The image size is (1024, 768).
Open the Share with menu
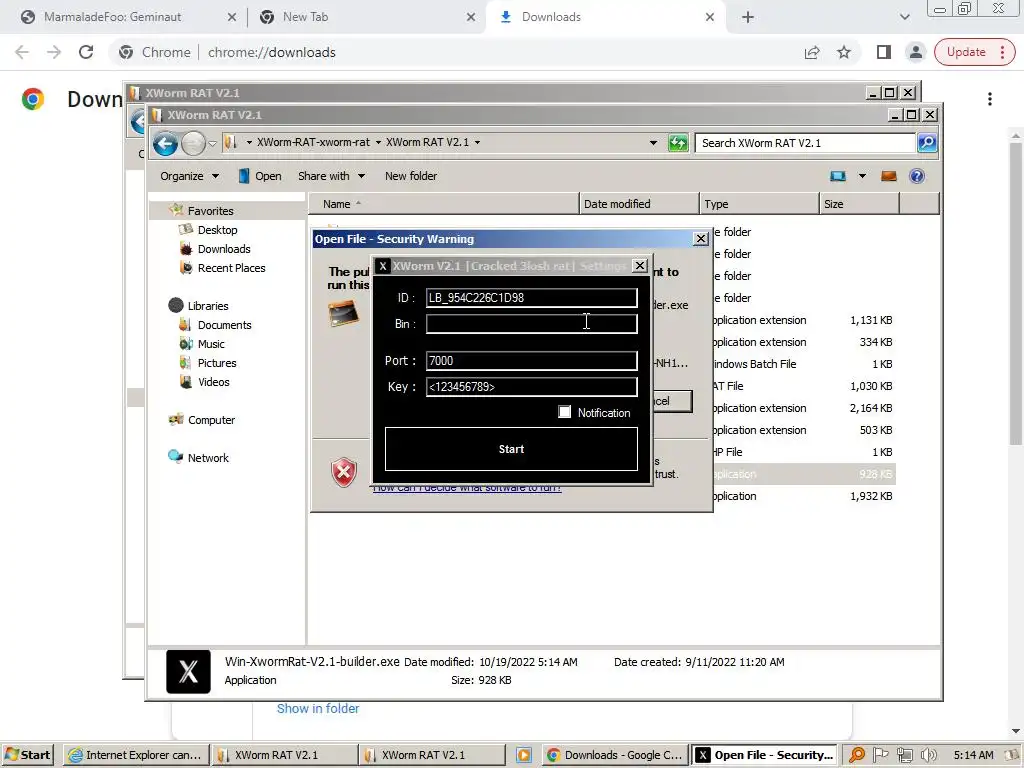coord(331,176)
